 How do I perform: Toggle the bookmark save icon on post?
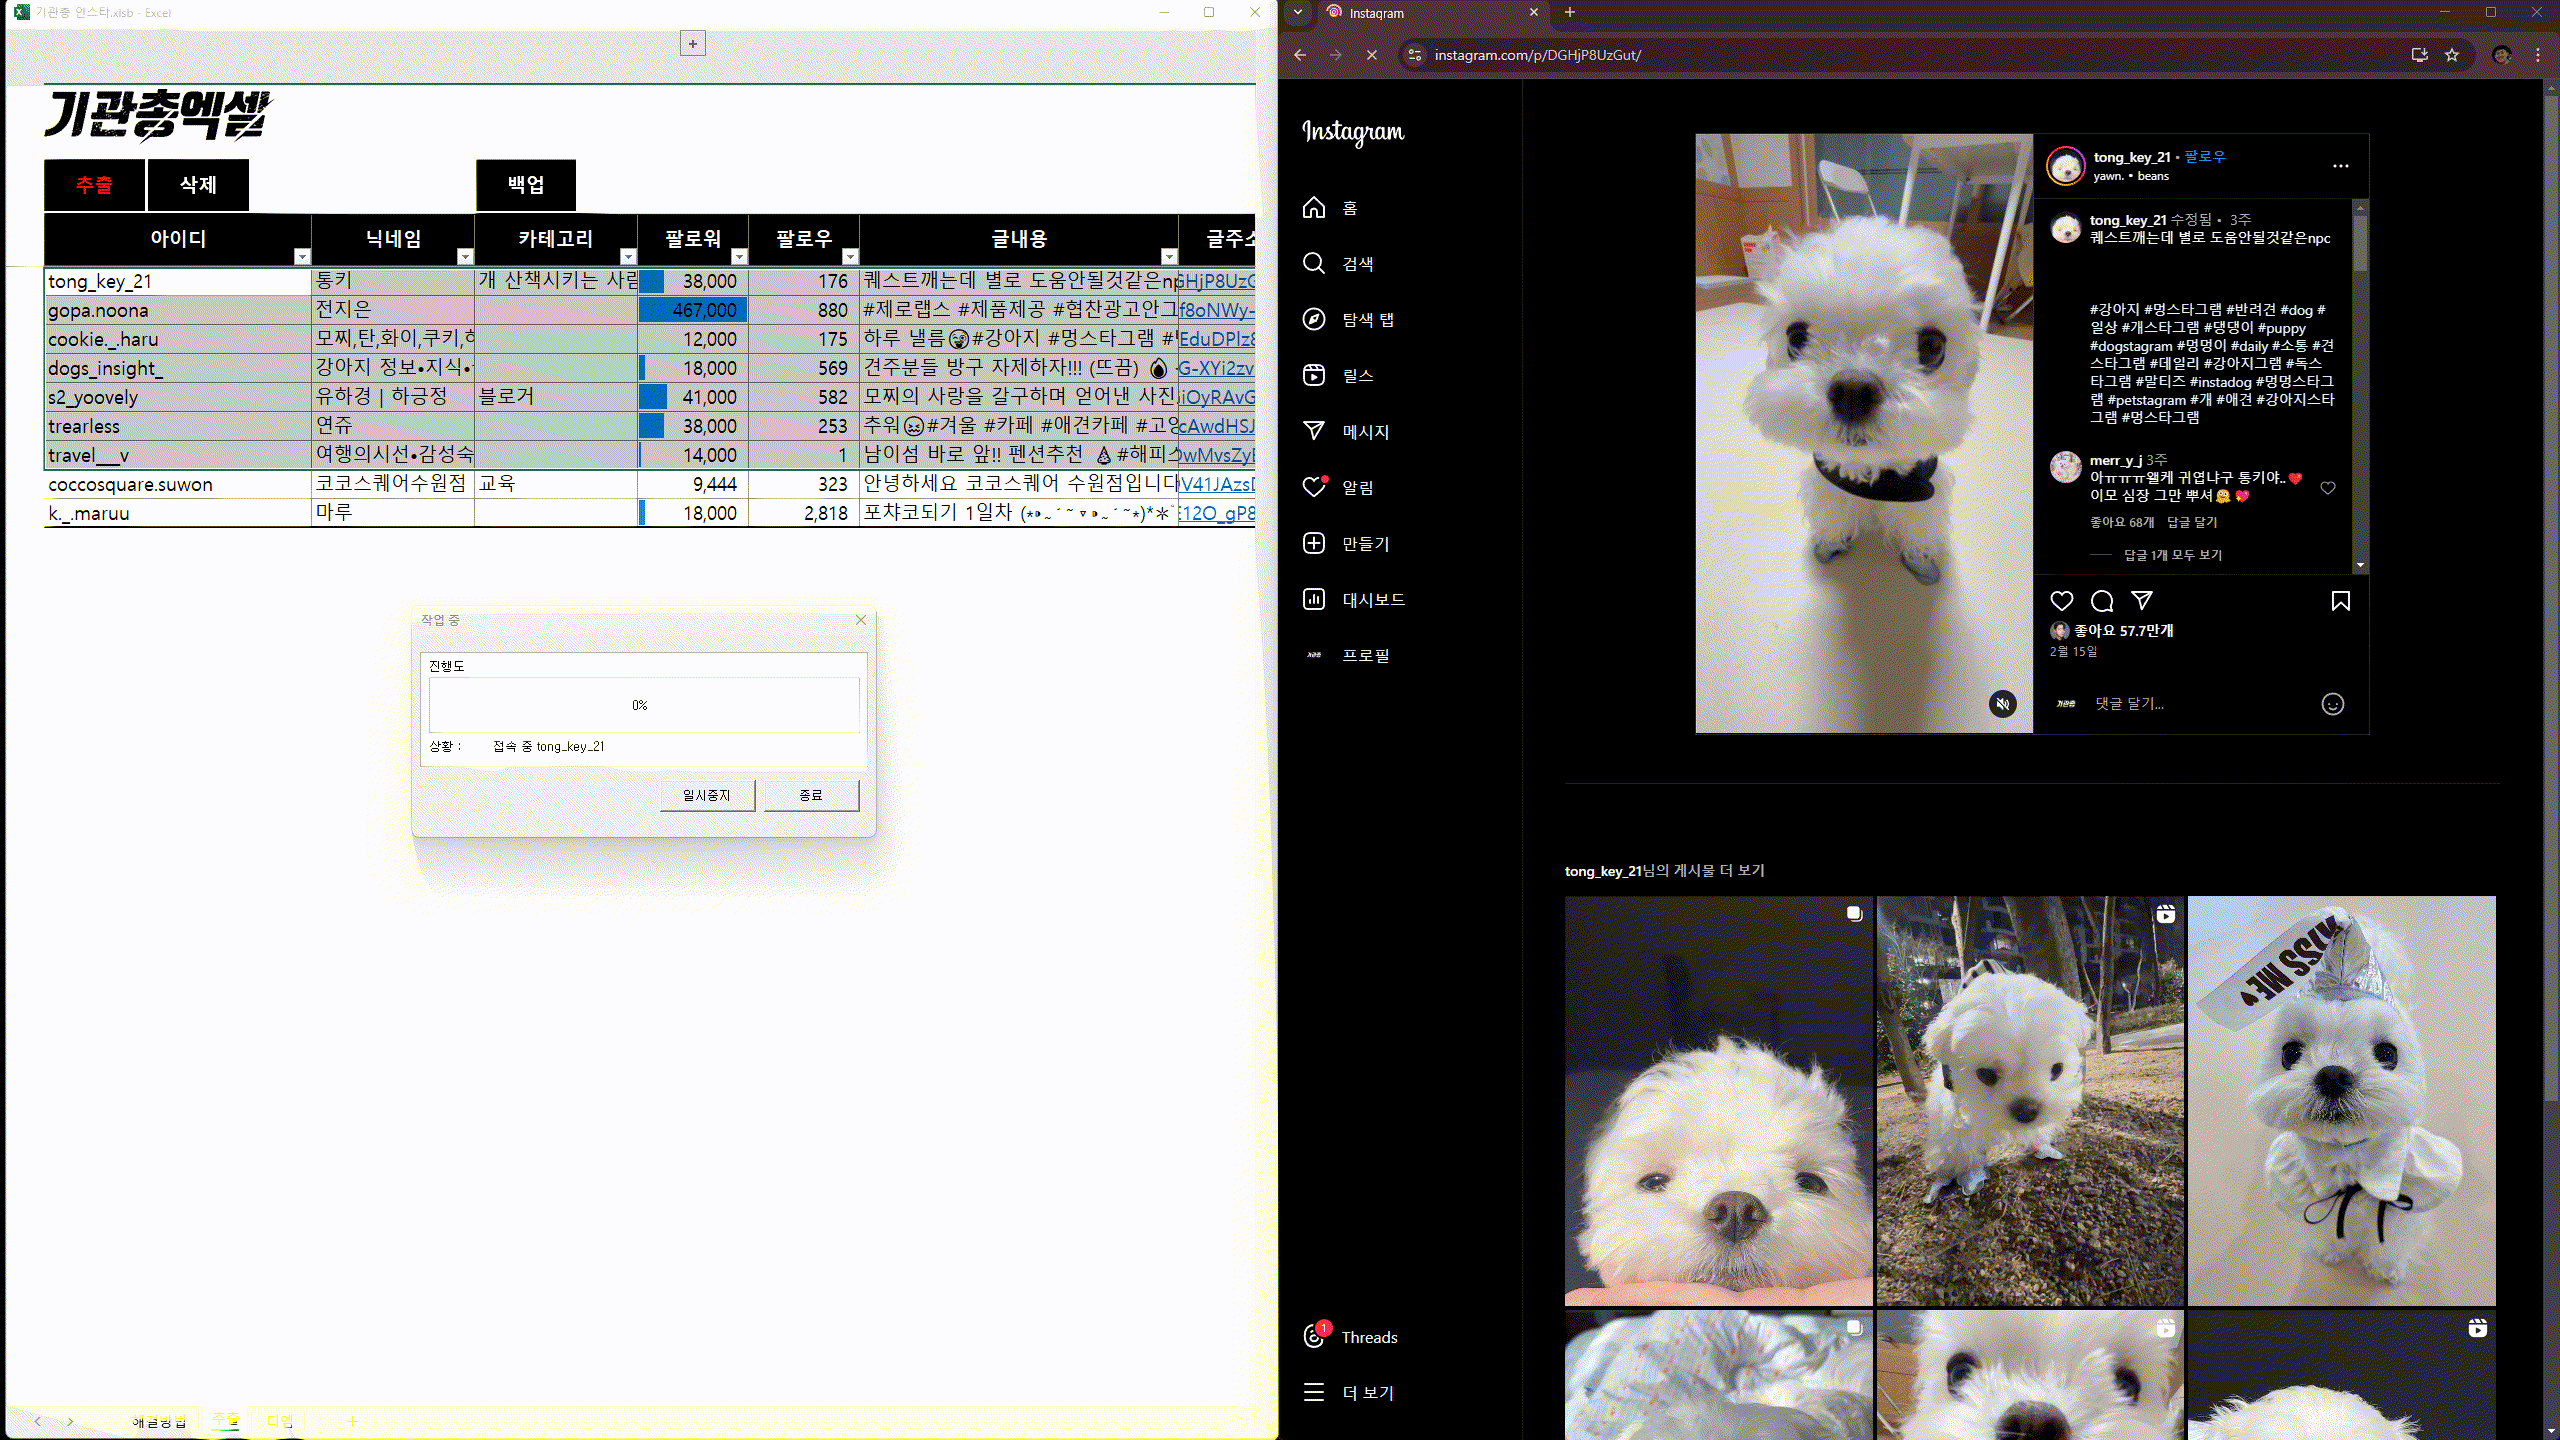click(2340, 601)
